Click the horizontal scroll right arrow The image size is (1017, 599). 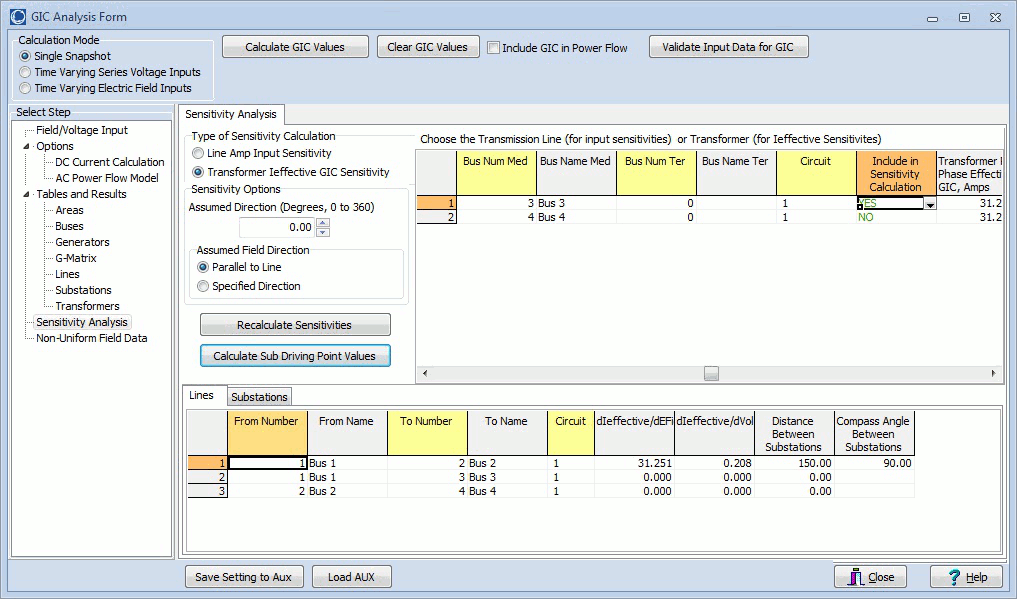(x=994, y=373)
